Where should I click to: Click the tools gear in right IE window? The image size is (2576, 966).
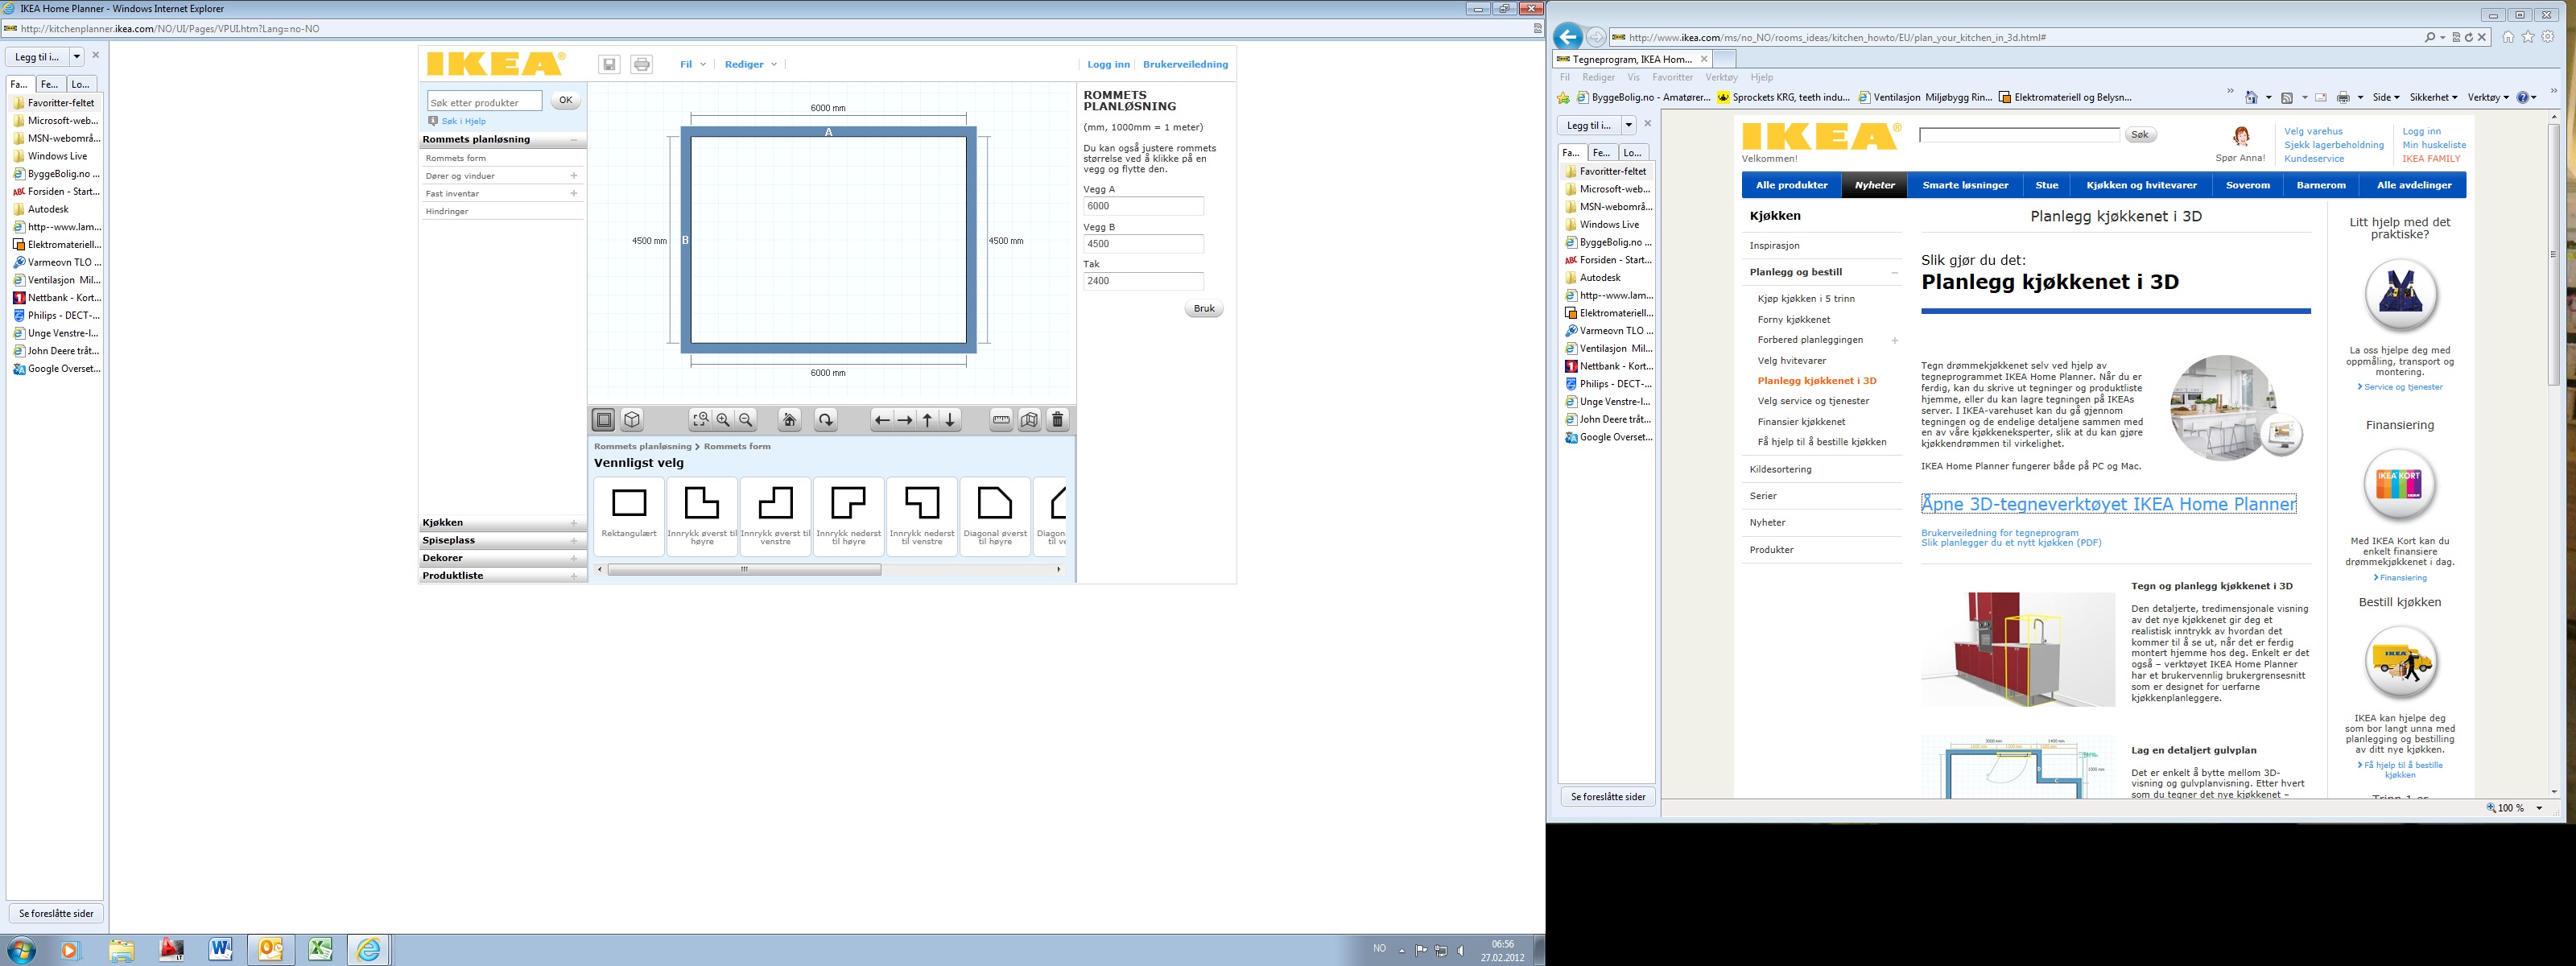[2548, 37]
